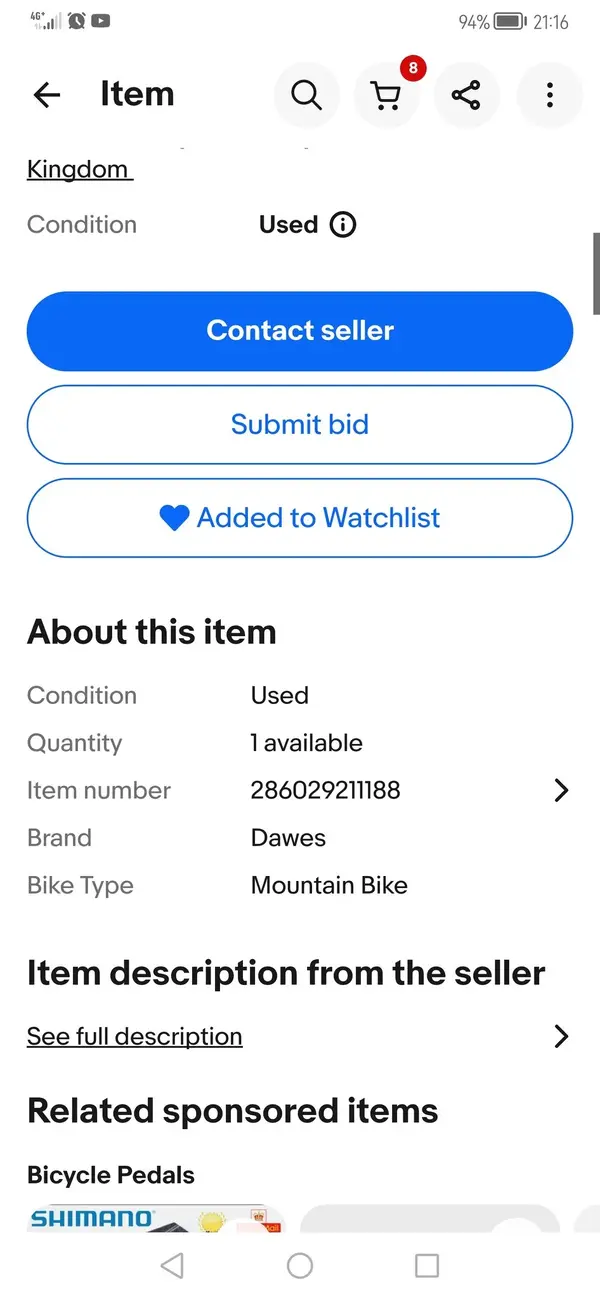Tap the Android recent apps square
This screenshot has height=1299, width=600.
click(427, 1265)
